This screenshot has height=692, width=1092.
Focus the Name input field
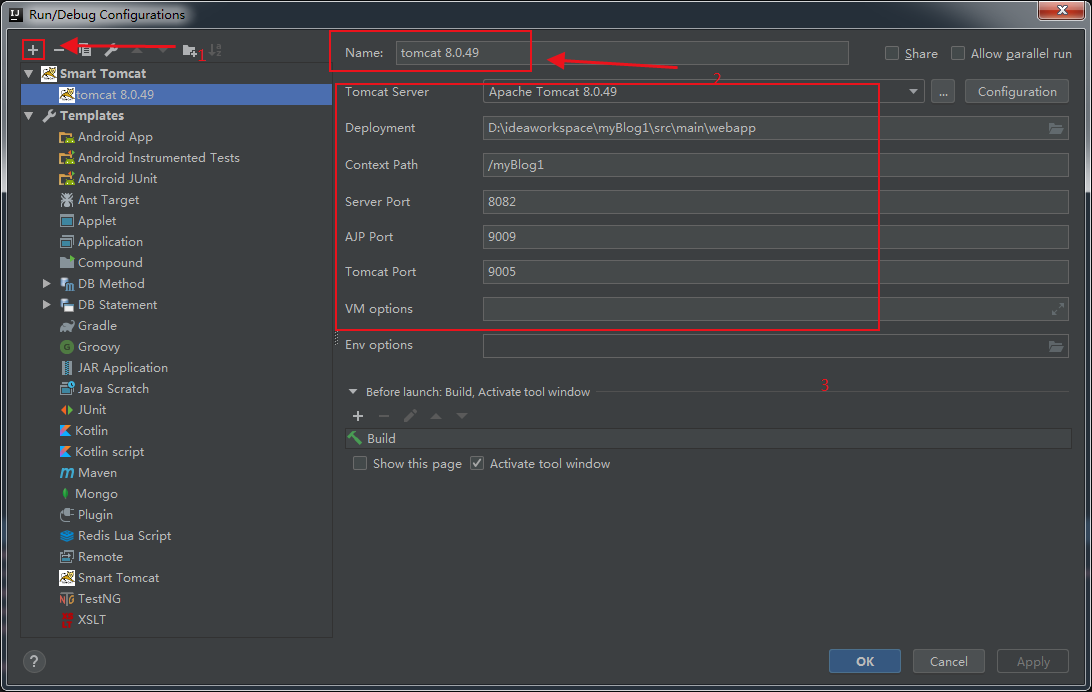622,53
